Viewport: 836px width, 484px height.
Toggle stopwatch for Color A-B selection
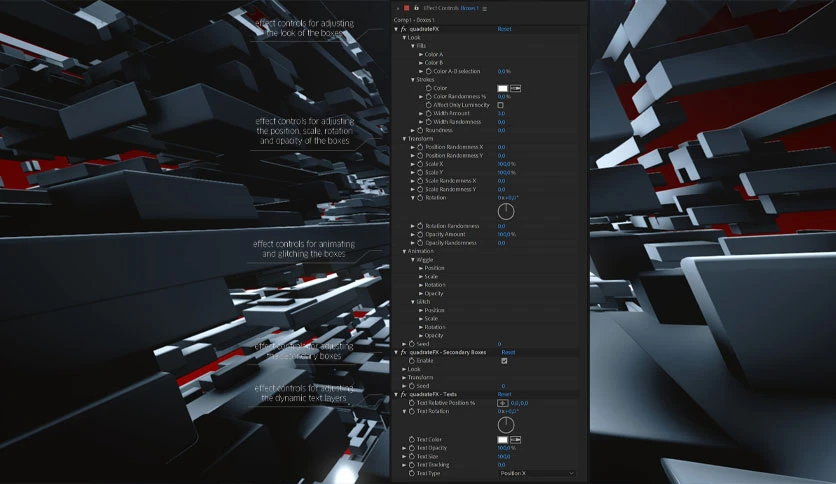[x=428, y=71]
